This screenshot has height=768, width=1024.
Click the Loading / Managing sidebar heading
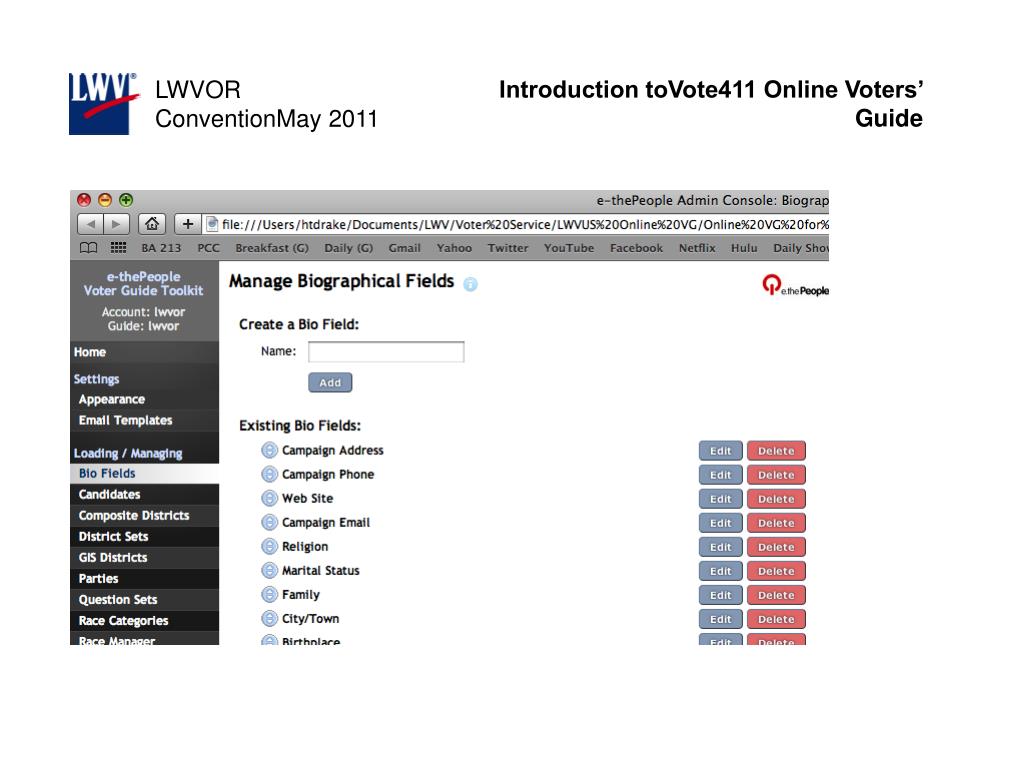[x=128, y=453]
